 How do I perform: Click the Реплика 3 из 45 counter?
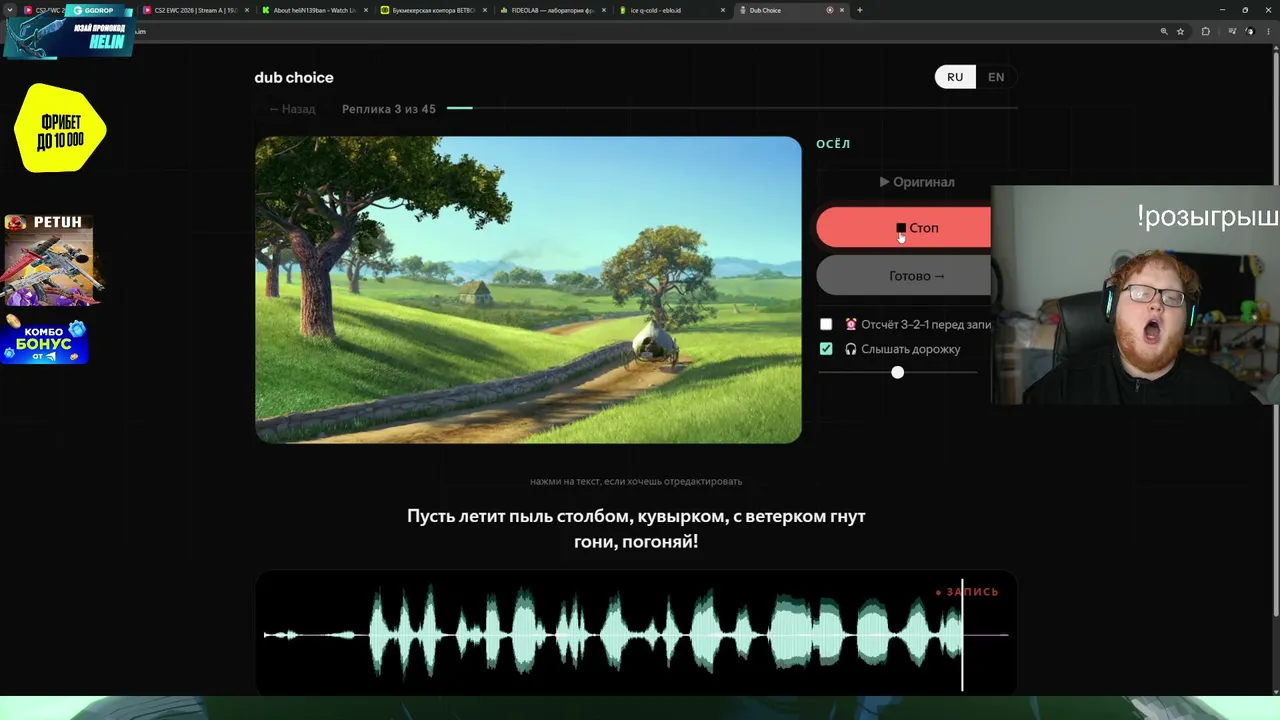(x=389, y=109)
